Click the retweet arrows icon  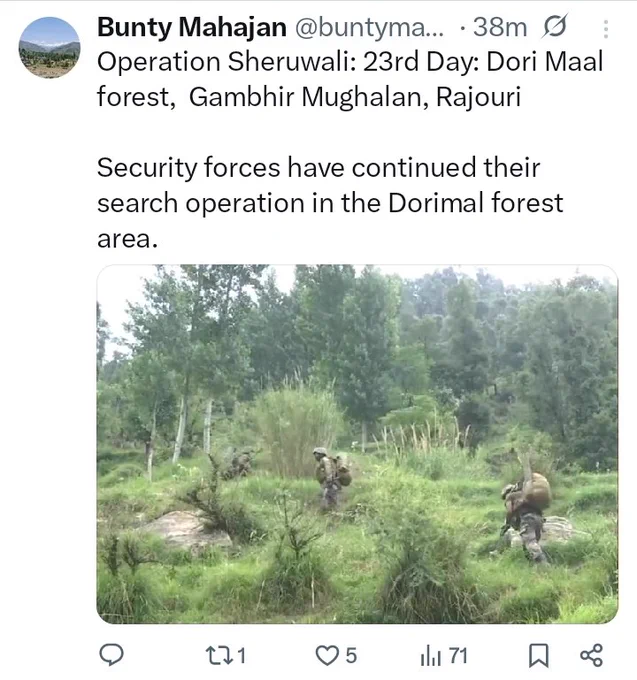coord(217,655)
